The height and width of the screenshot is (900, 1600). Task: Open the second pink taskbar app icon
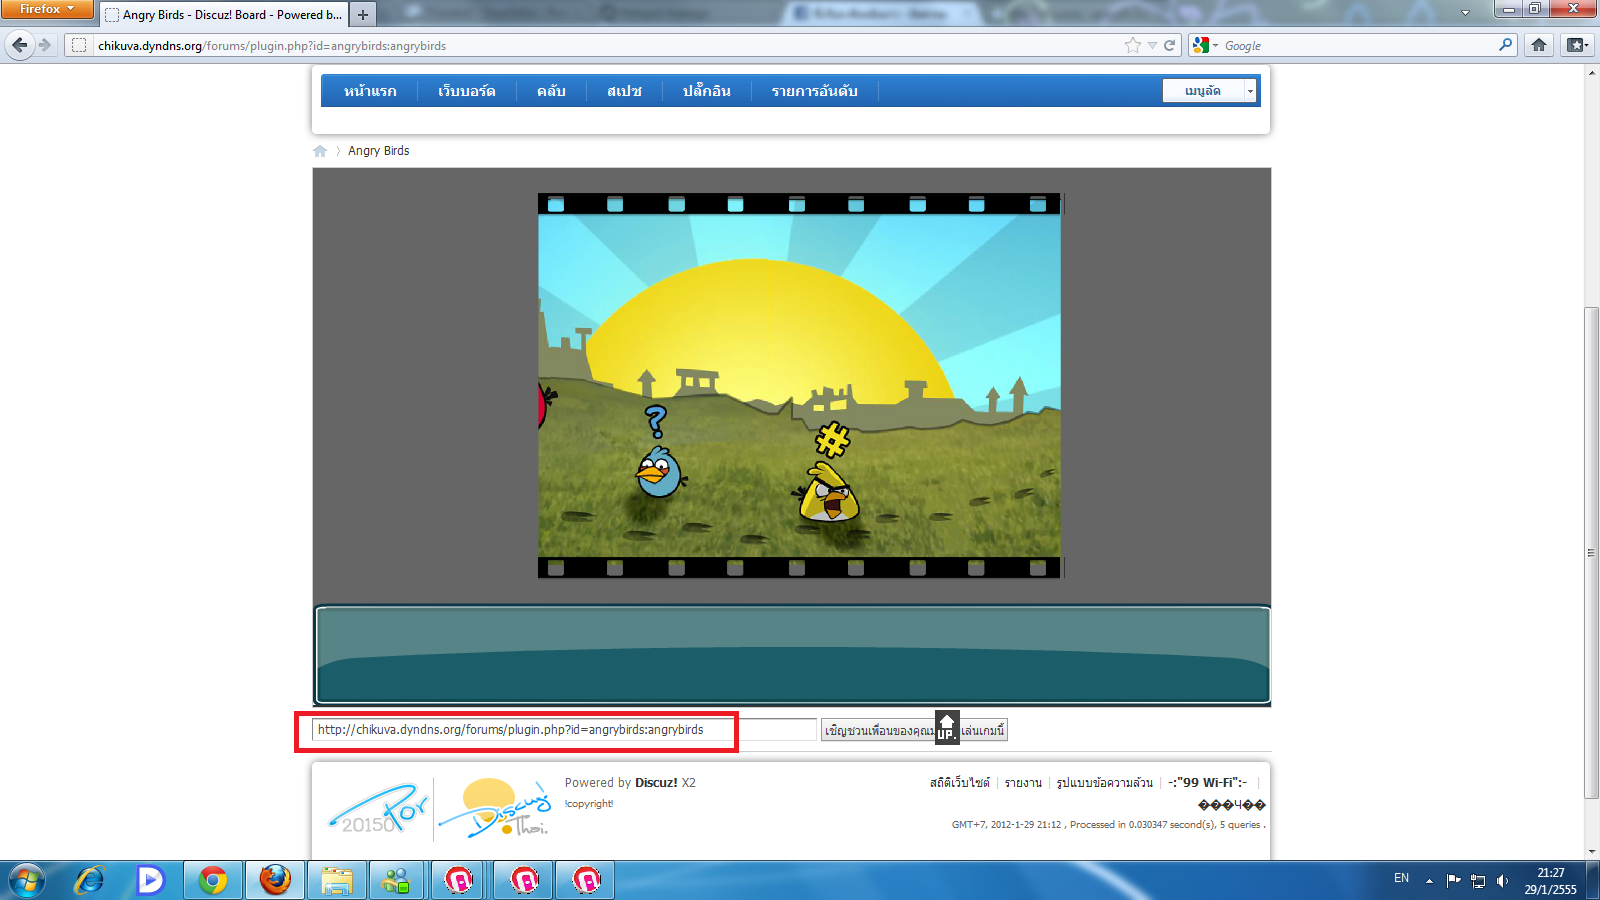(524, 880)
